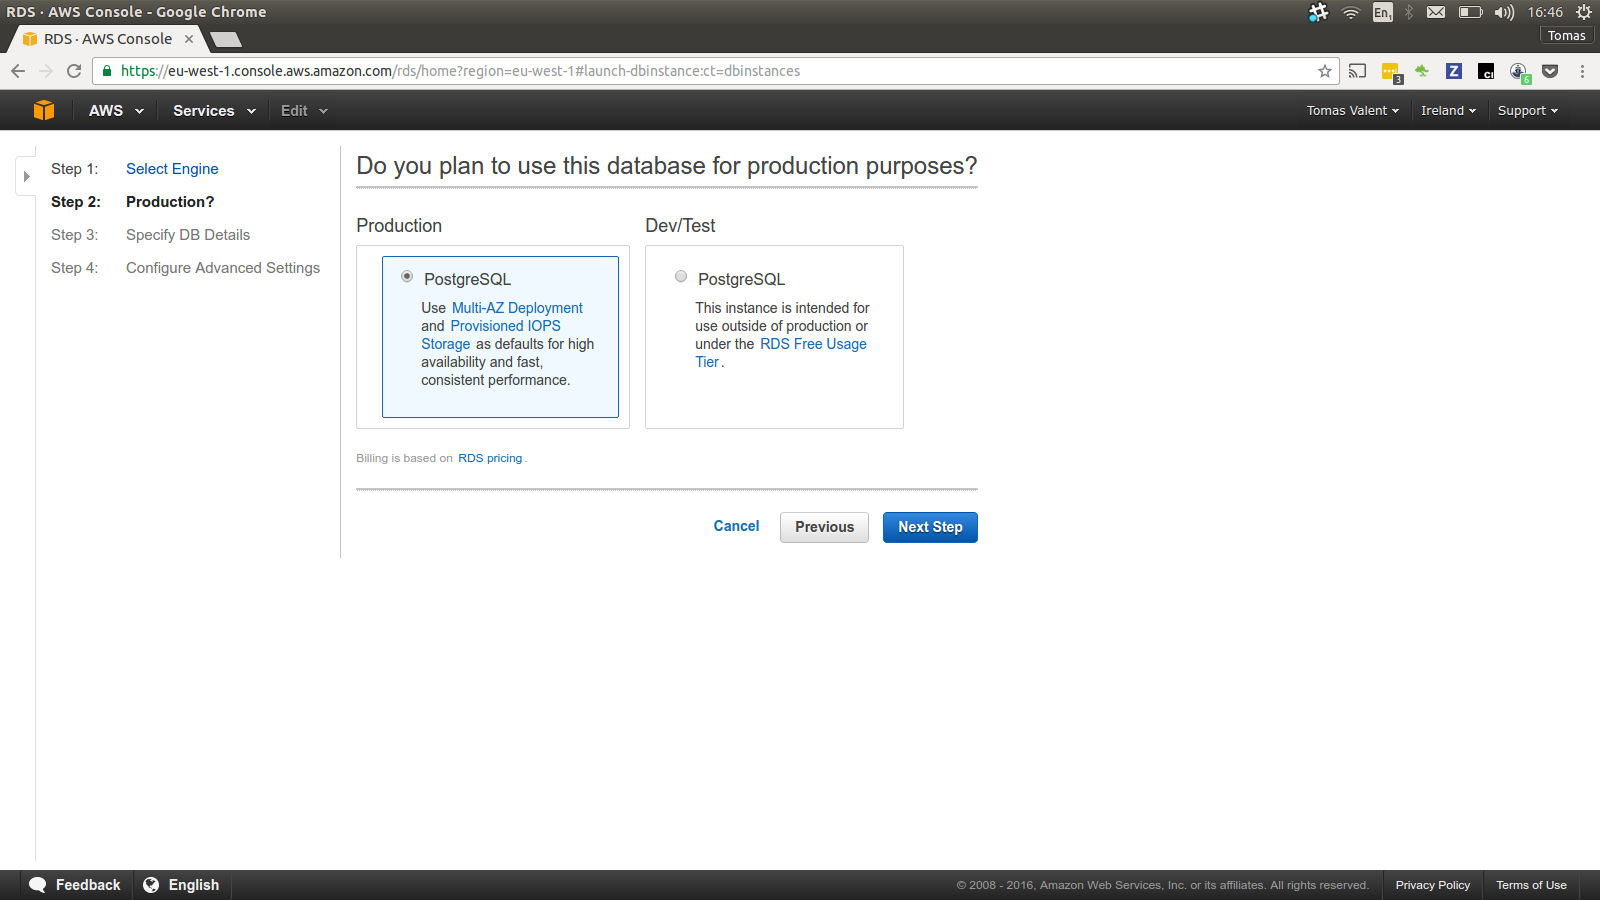This screenshot has height=900, width=1600.
Task: Click the Previous button
Action: point(824,527)
